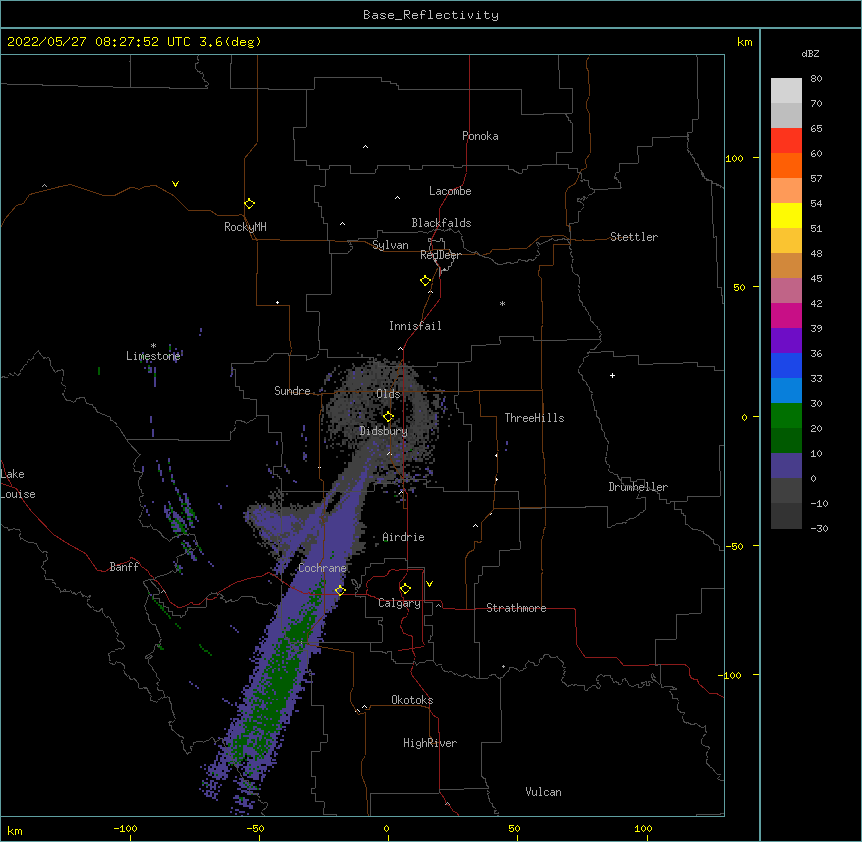The width and height of the screenshot is (862, 842).
Task: Click the Calgary label
Action: [400, 603]
